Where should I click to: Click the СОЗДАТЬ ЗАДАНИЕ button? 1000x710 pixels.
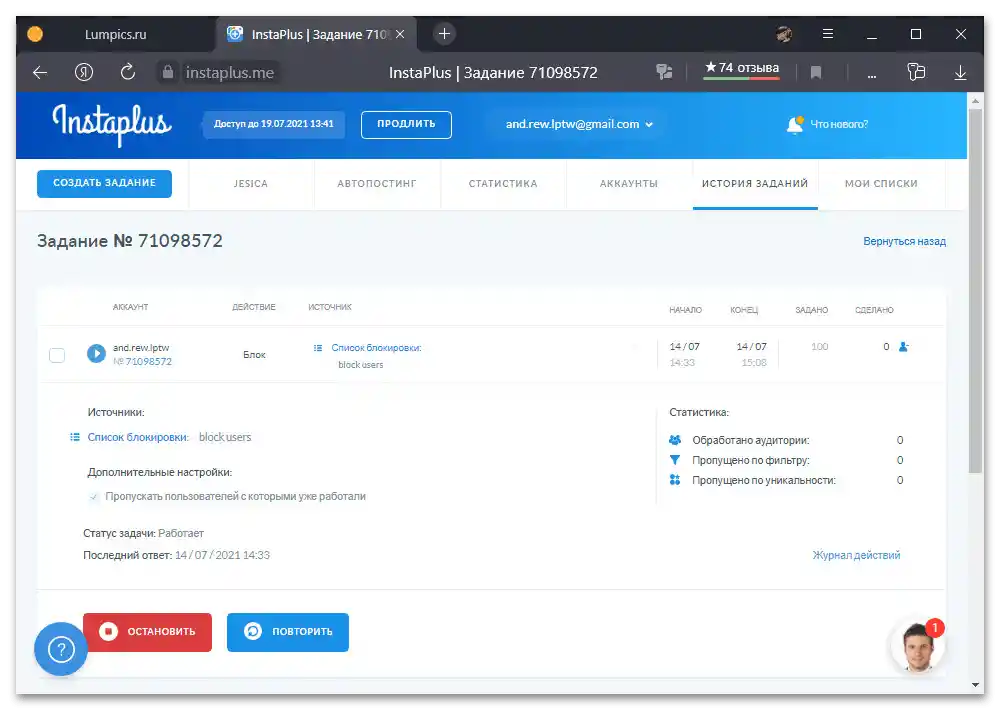pos(105,183)
